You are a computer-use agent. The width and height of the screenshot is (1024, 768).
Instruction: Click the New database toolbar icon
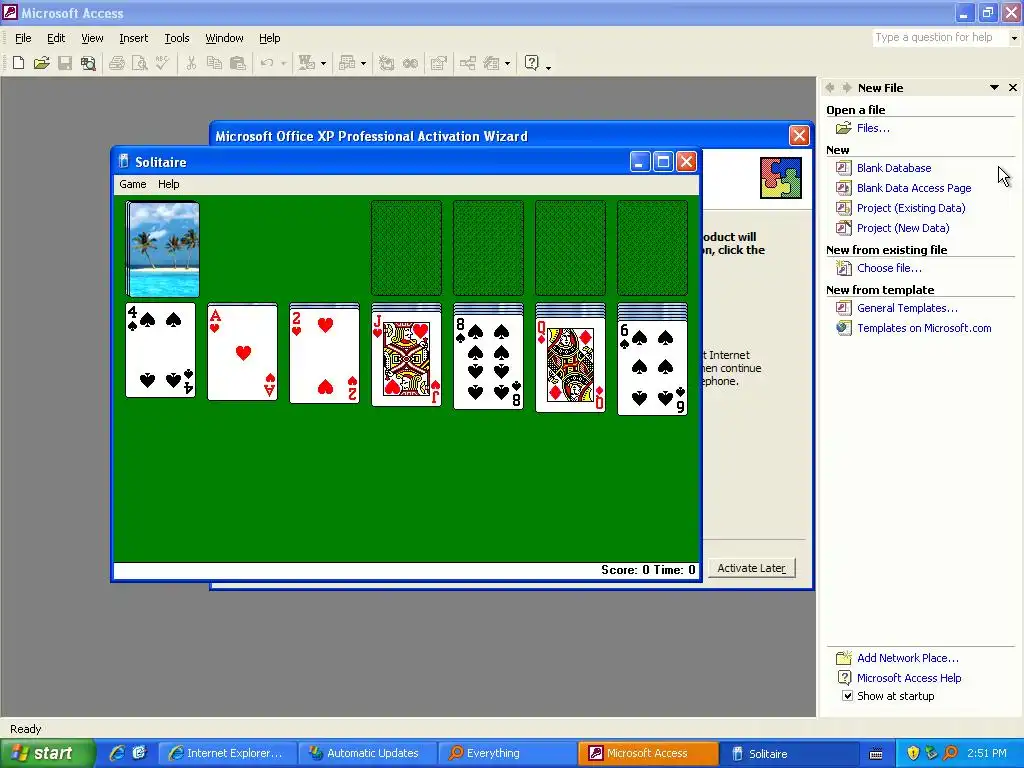pyautogui.click(x=18, y=63)
